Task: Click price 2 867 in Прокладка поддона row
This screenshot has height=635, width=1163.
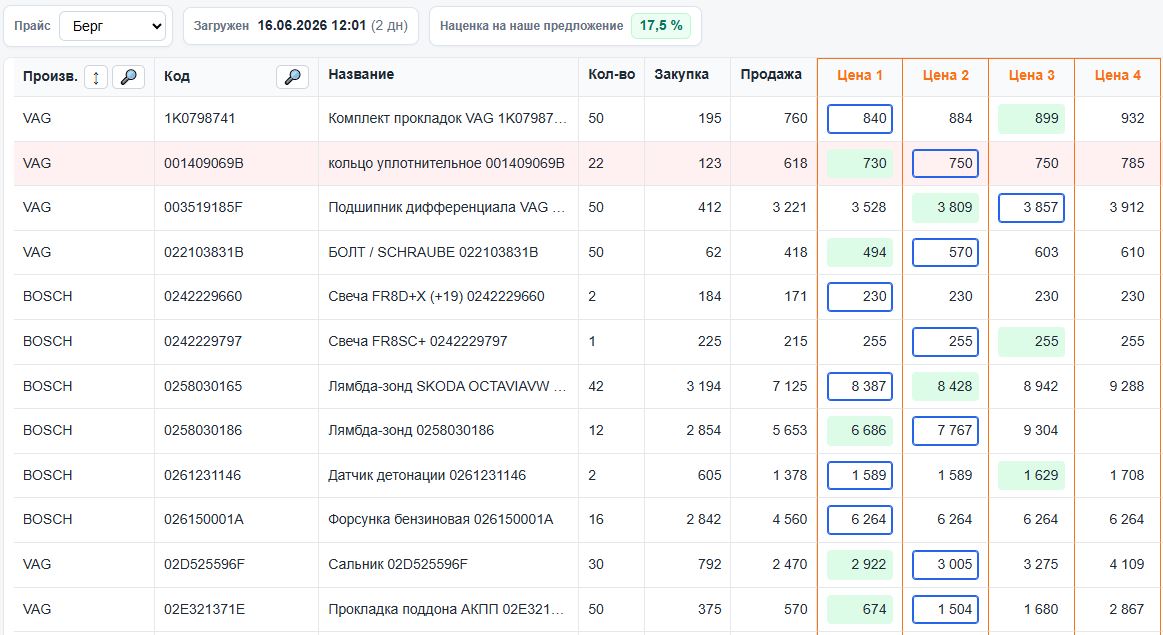Action: [1127, 609]
